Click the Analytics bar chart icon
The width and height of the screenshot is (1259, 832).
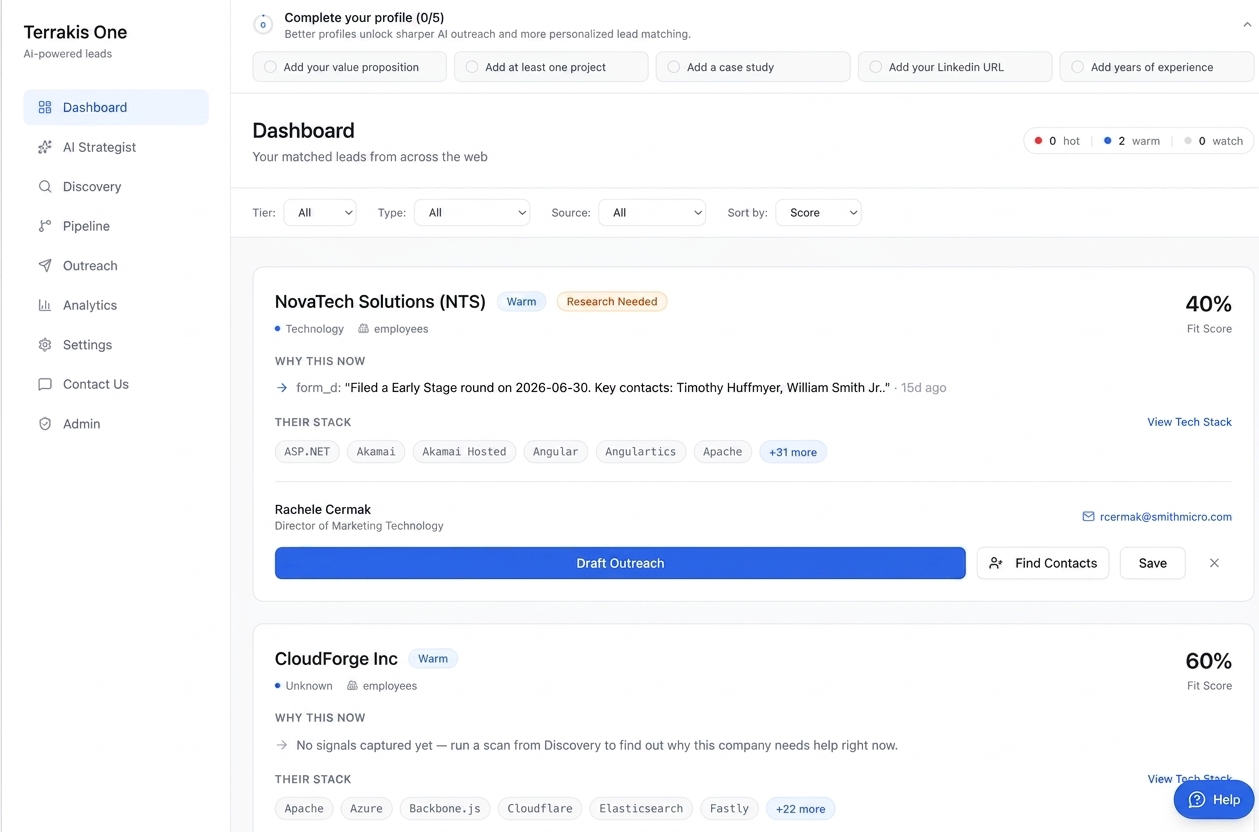tap(45, 305)
